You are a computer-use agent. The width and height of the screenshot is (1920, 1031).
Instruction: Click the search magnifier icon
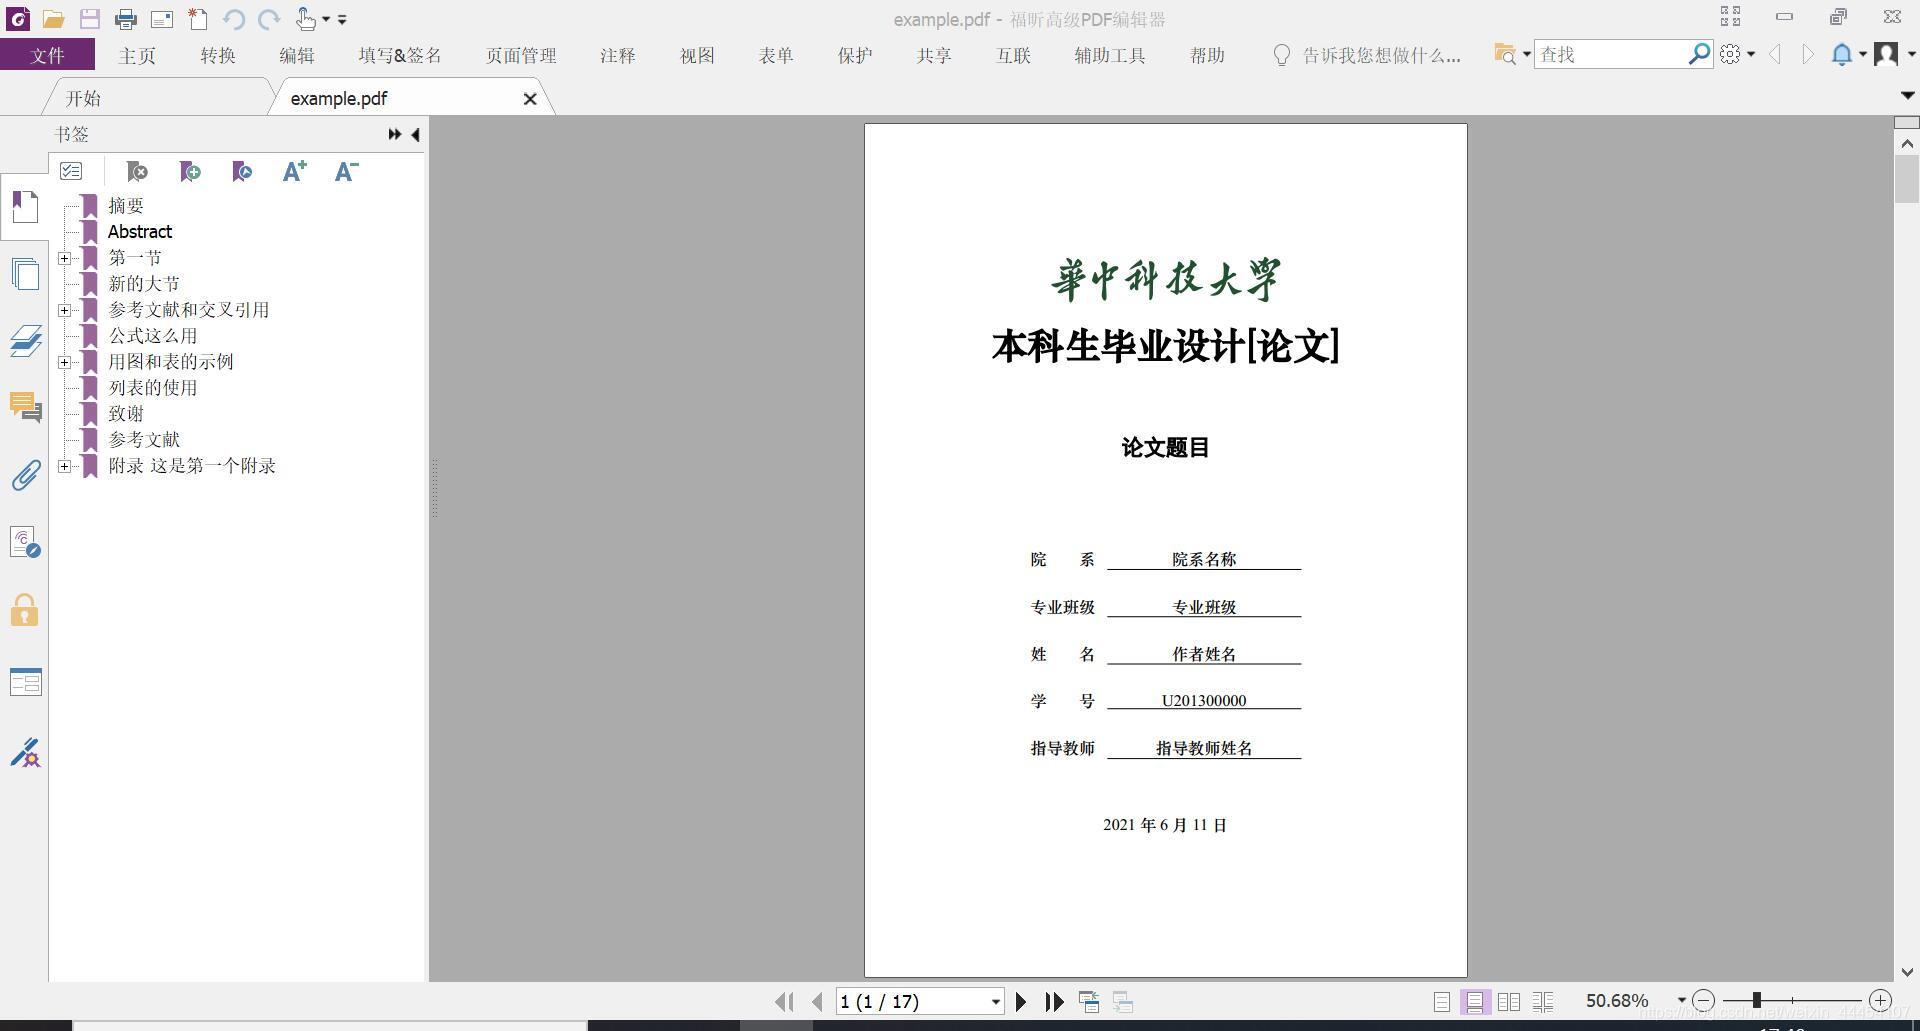coord(1699,54)
